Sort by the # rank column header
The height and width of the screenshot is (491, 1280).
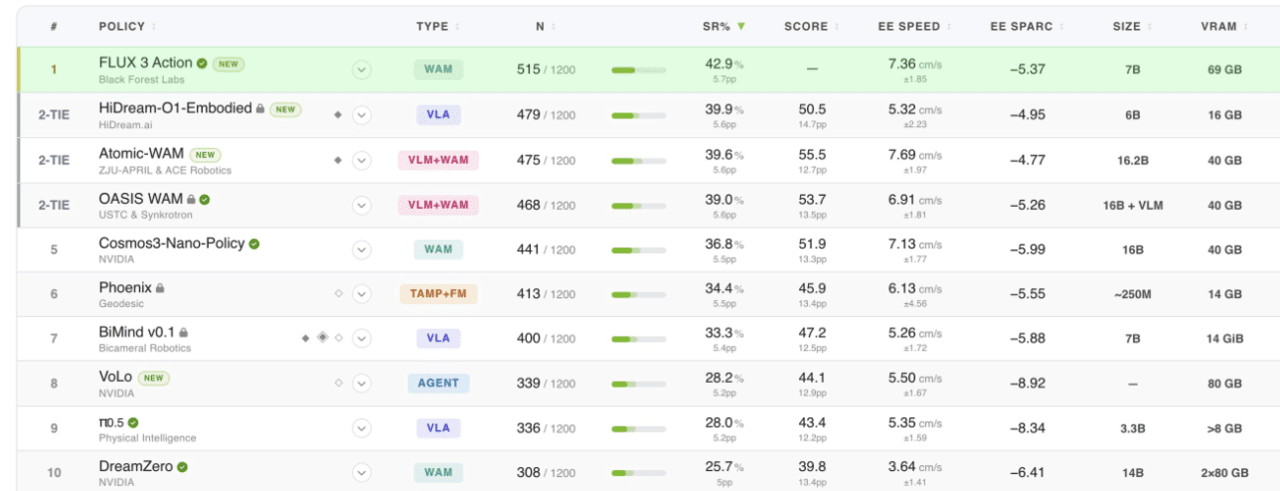pos(54,27)
